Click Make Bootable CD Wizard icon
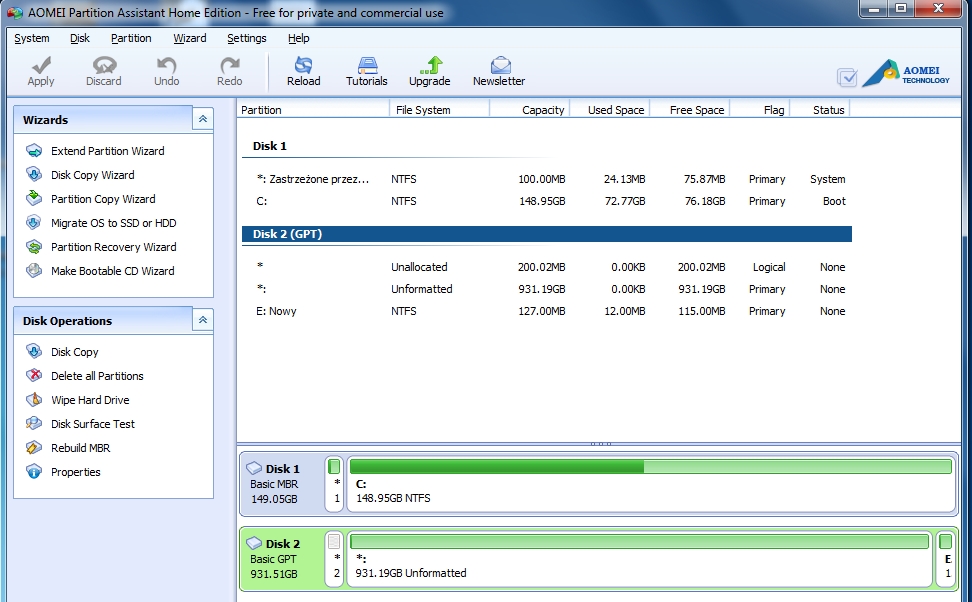Screen dimensions: 972x602 point(34,271)
